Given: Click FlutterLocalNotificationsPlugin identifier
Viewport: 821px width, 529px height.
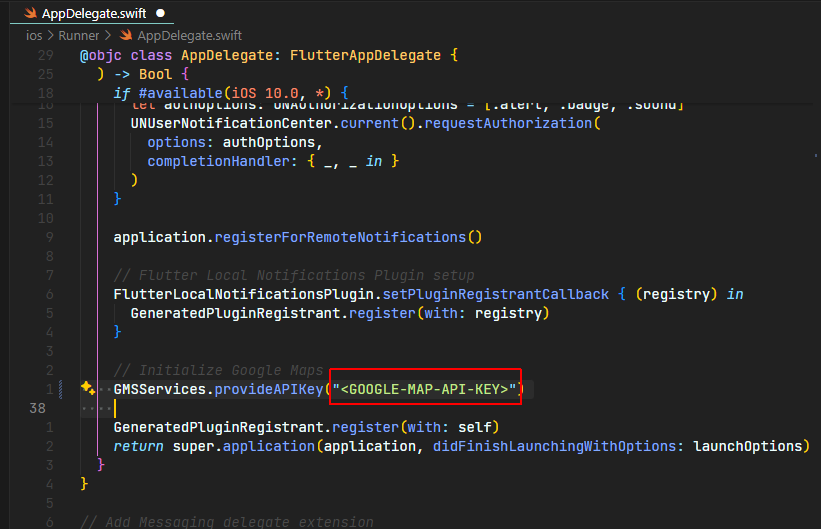Looking at the screenshot, I should 243,294.
